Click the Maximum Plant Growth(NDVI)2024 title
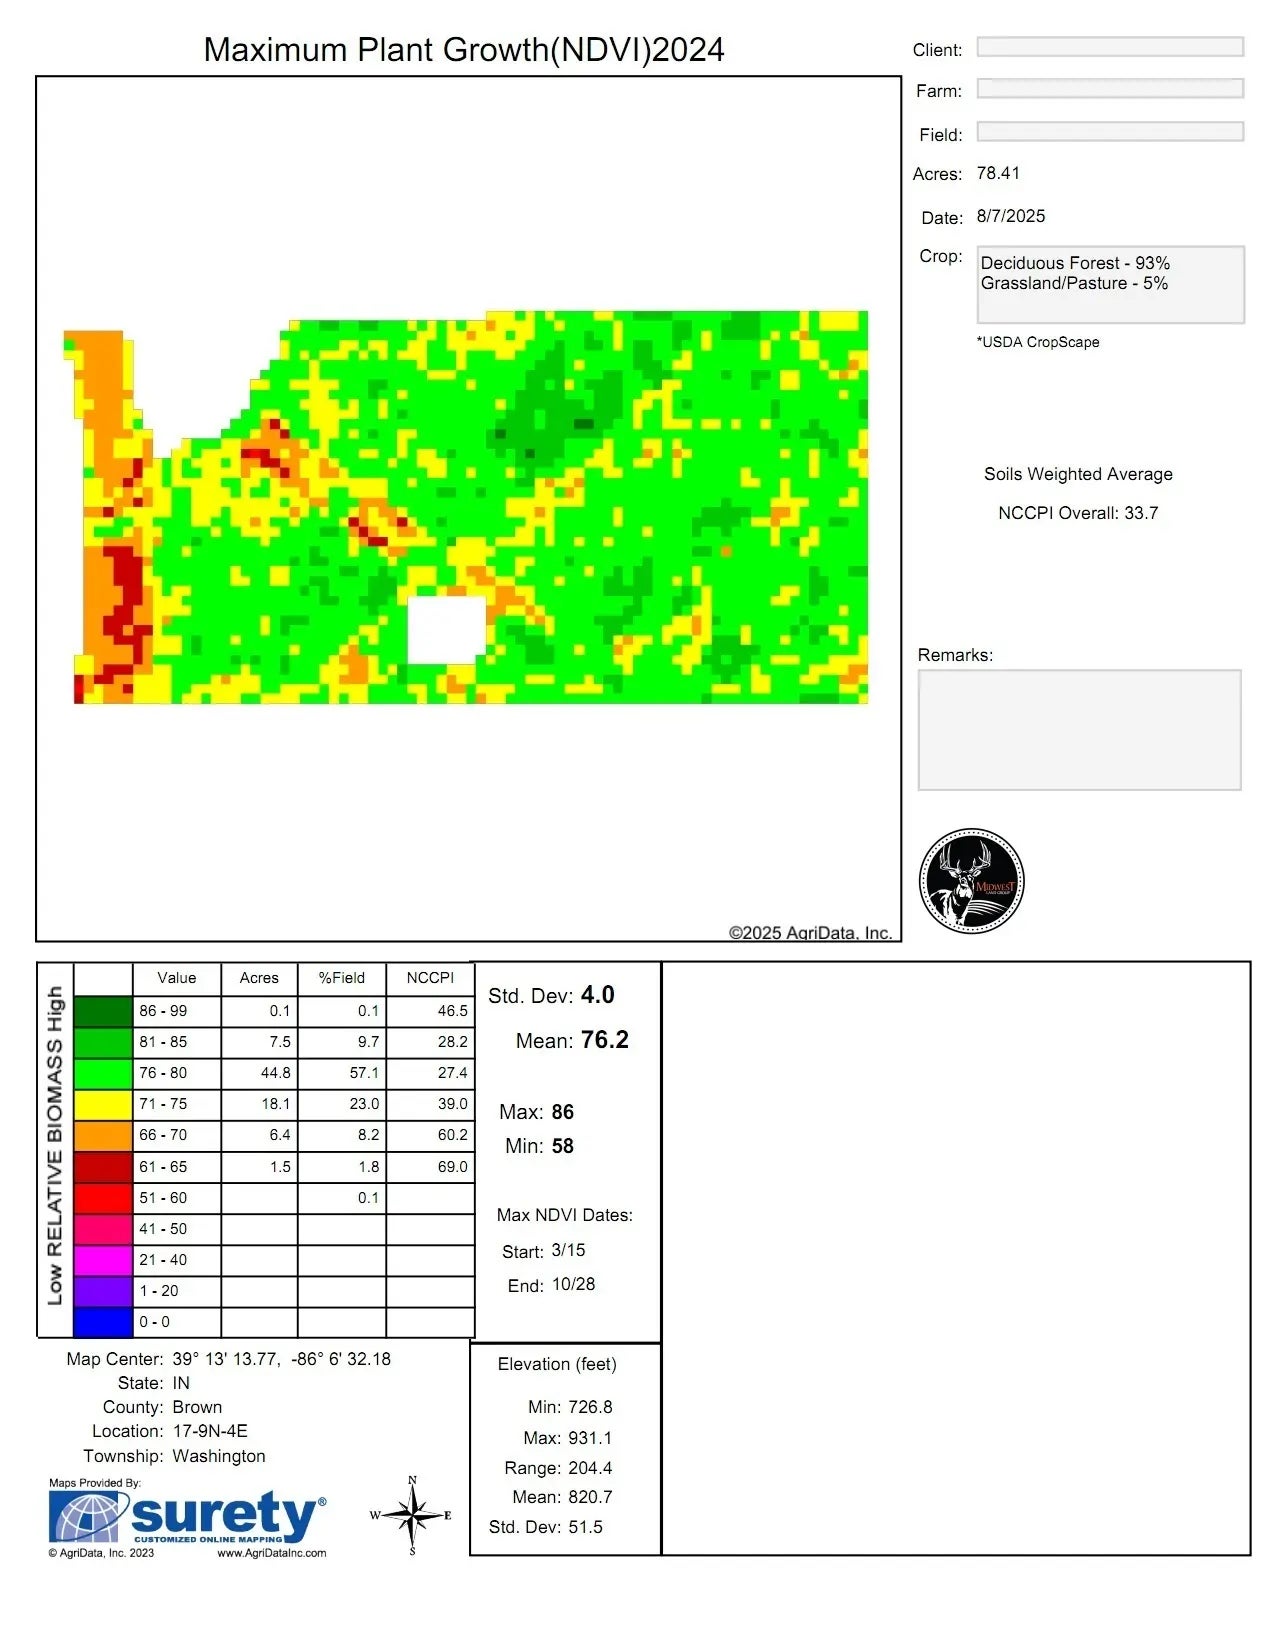This screenshot has height=1650, width=1275. (x=463, y=50)
